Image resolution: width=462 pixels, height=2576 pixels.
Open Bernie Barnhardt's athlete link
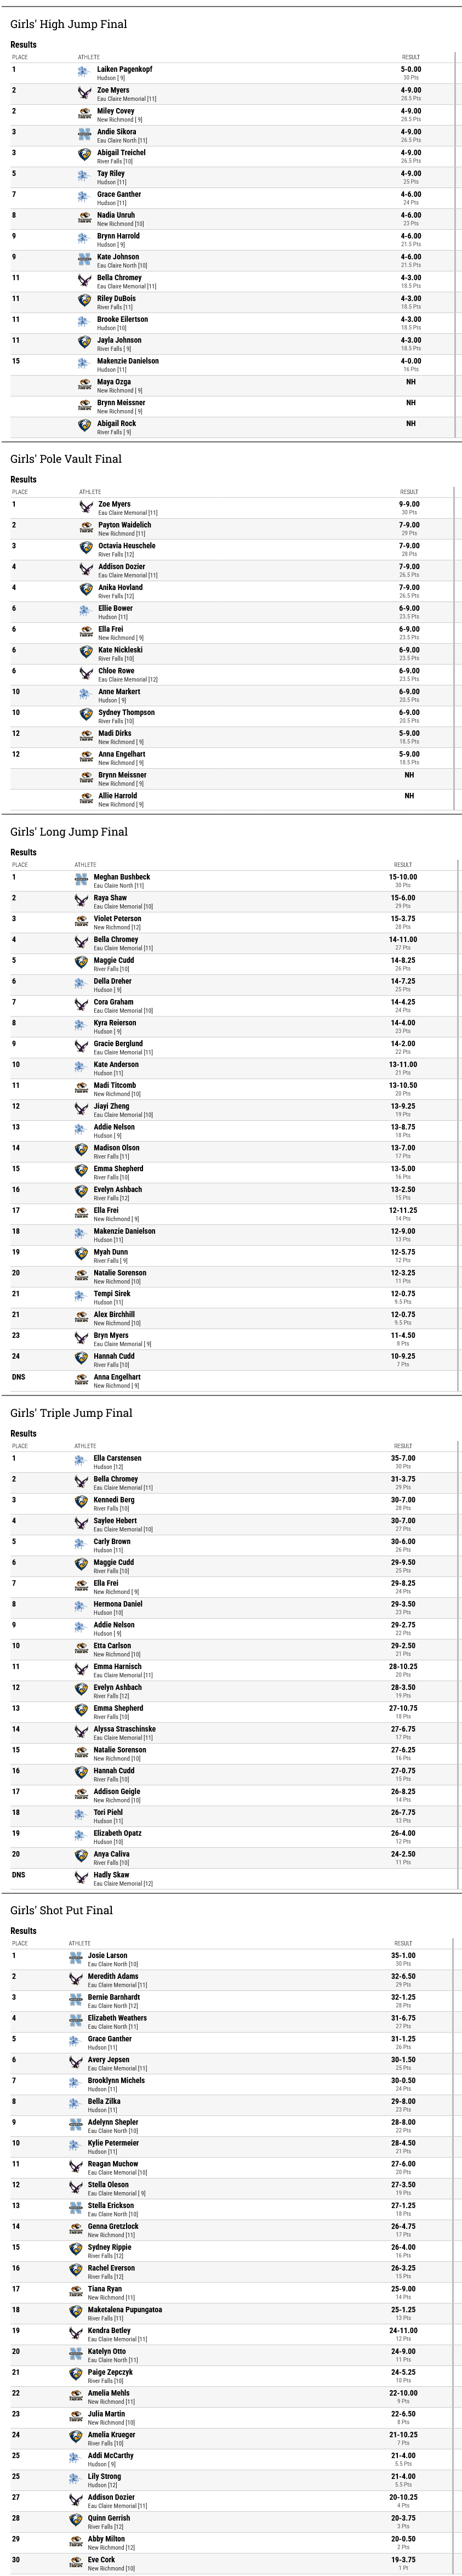click(114, 1997)
